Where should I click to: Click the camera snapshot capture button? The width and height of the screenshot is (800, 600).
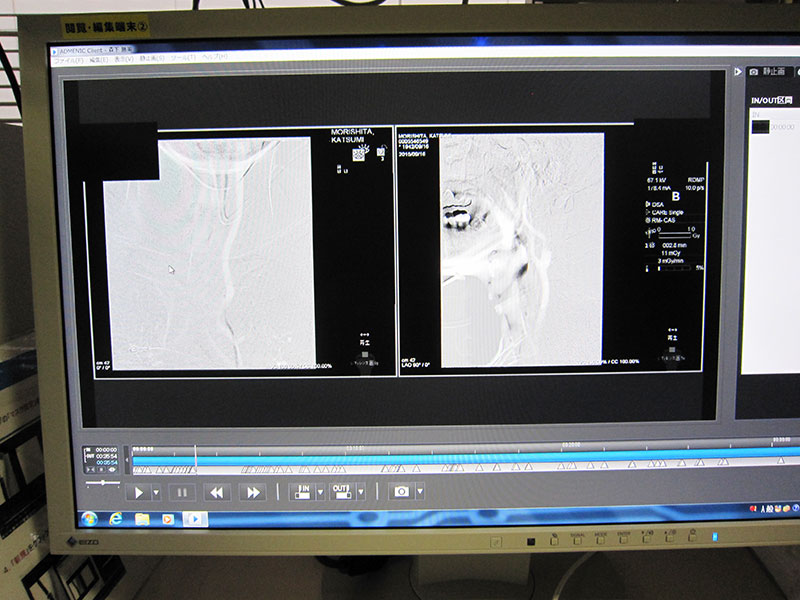401,491
